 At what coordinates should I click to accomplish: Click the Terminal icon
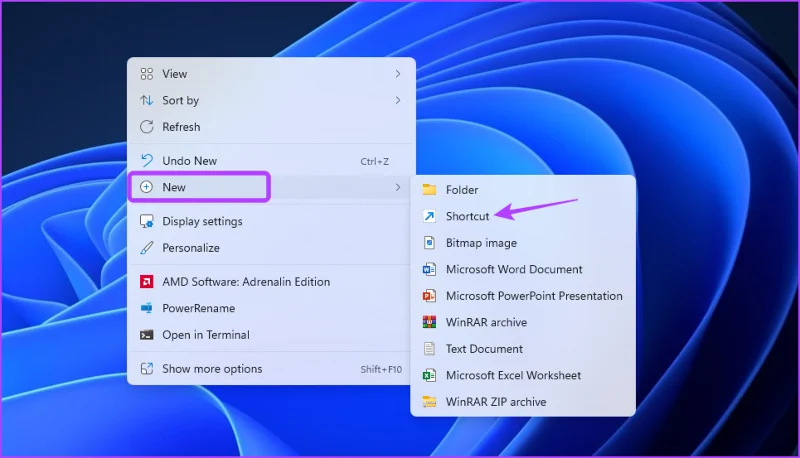pos(146,335)
